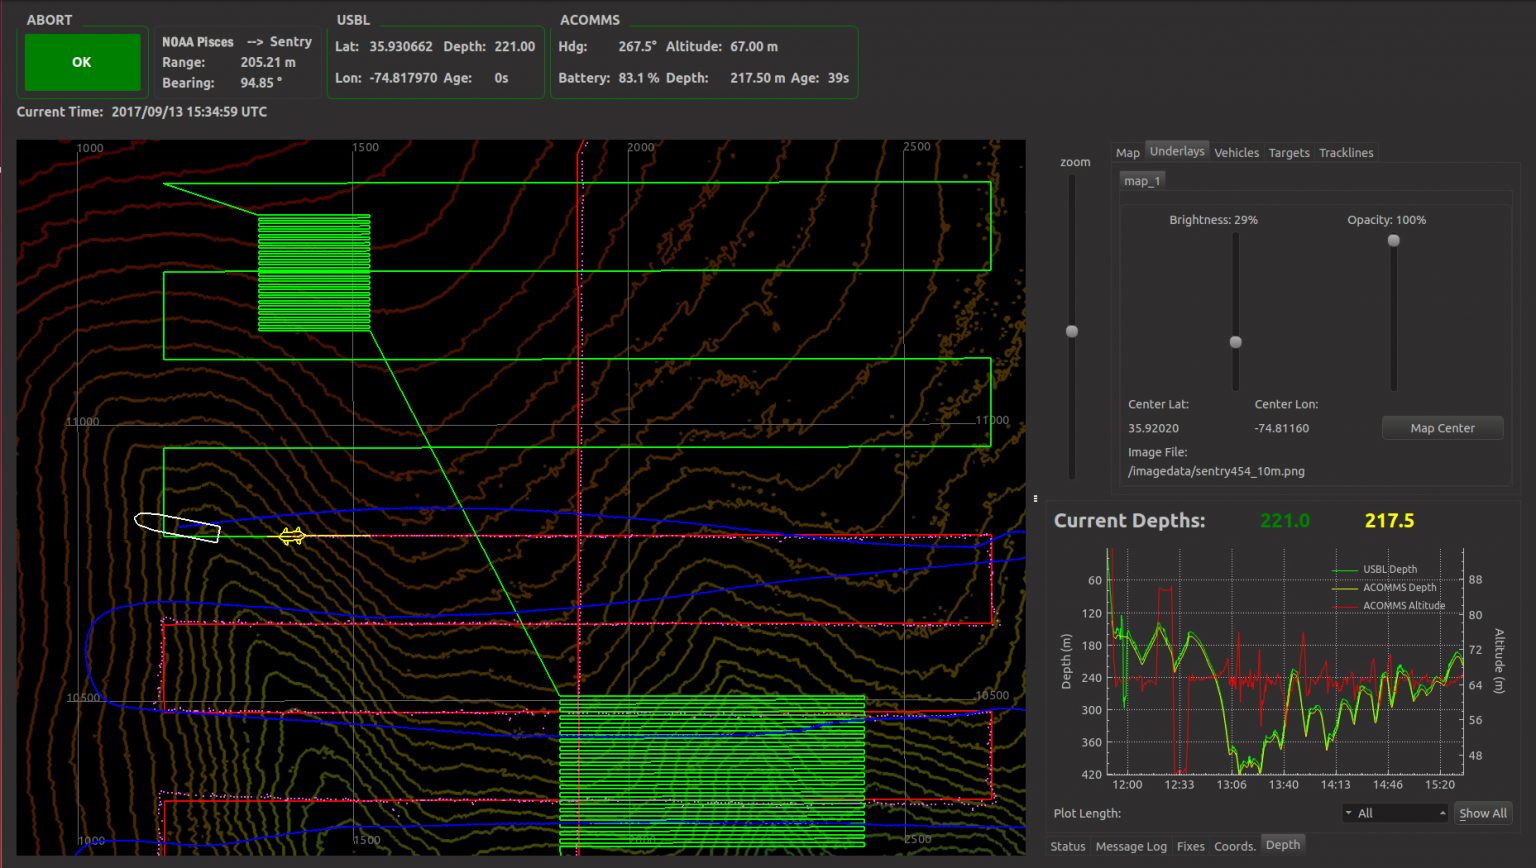
Task: Click the Brightness slider handle
Action: click(1235, 342)
